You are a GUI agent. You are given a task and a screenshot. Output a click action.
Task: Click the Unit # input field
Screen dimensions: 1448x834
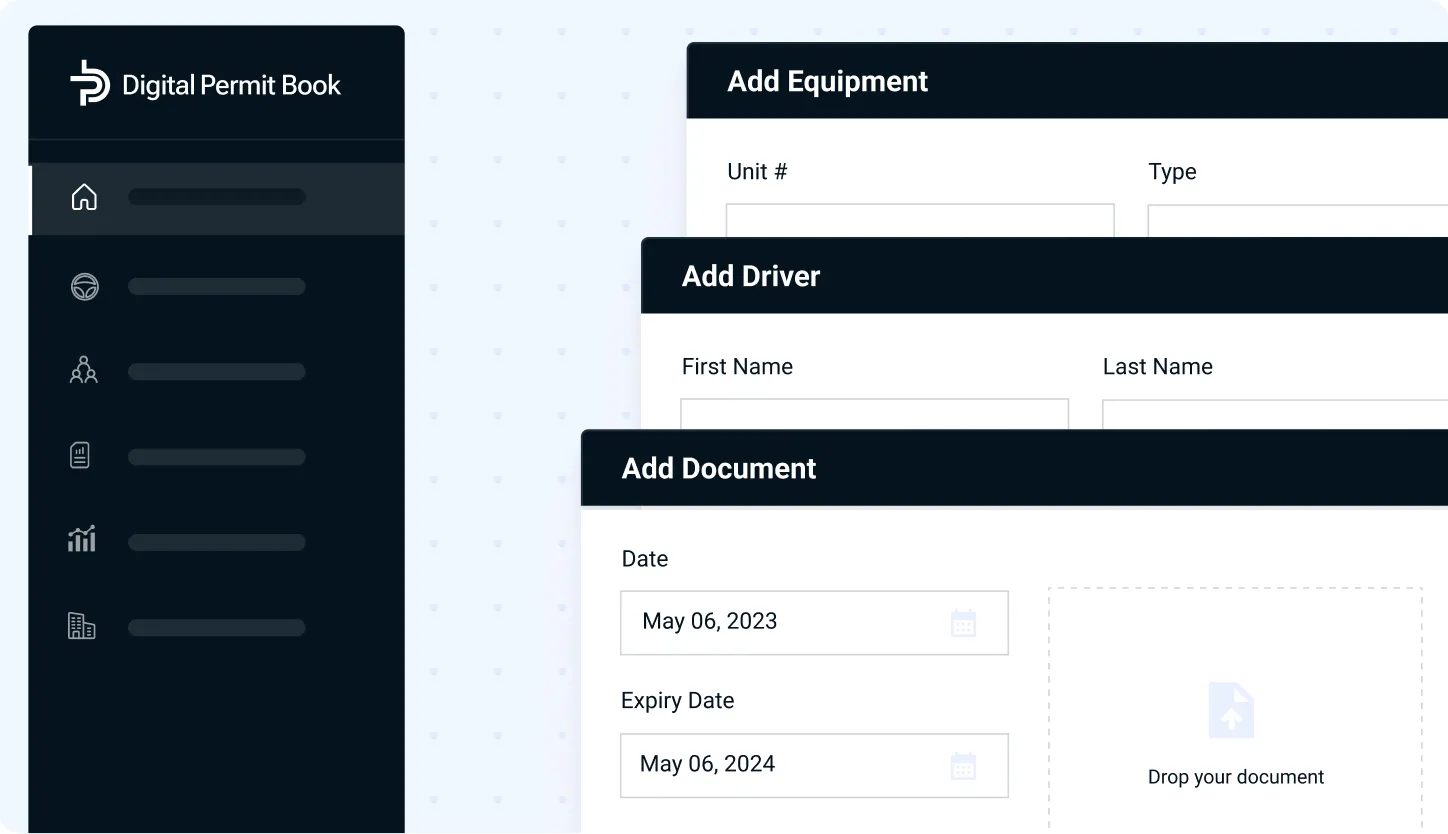[x=920, y=221]
